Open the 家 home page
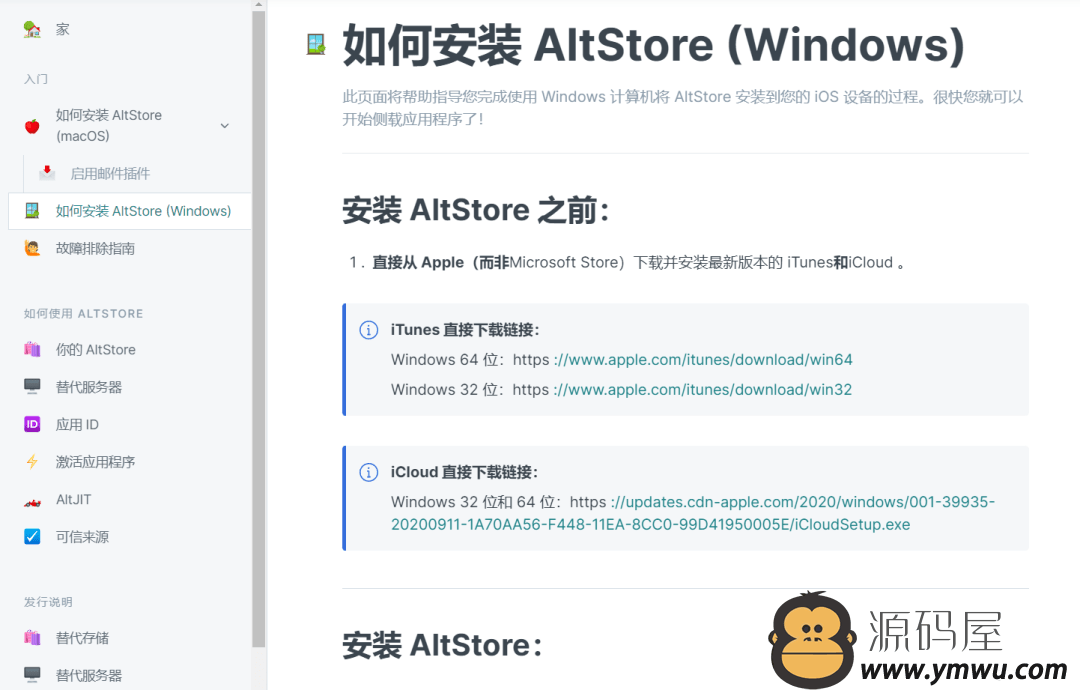 pos(63,30)
